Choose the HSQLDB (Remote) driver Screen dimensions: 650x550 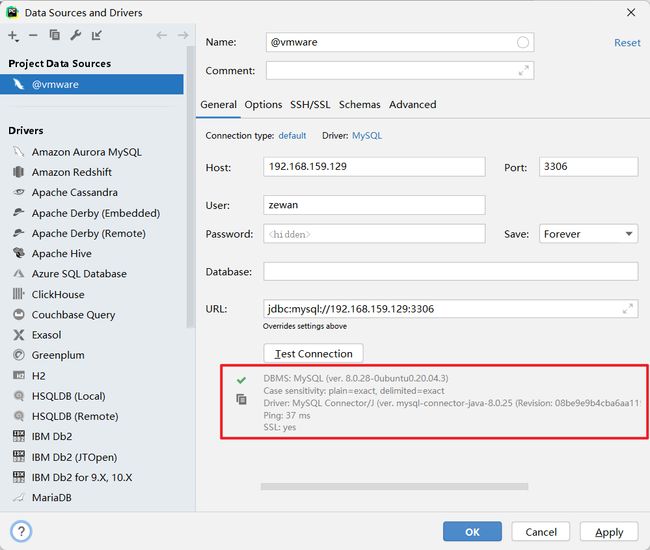(x=75, y=416)
